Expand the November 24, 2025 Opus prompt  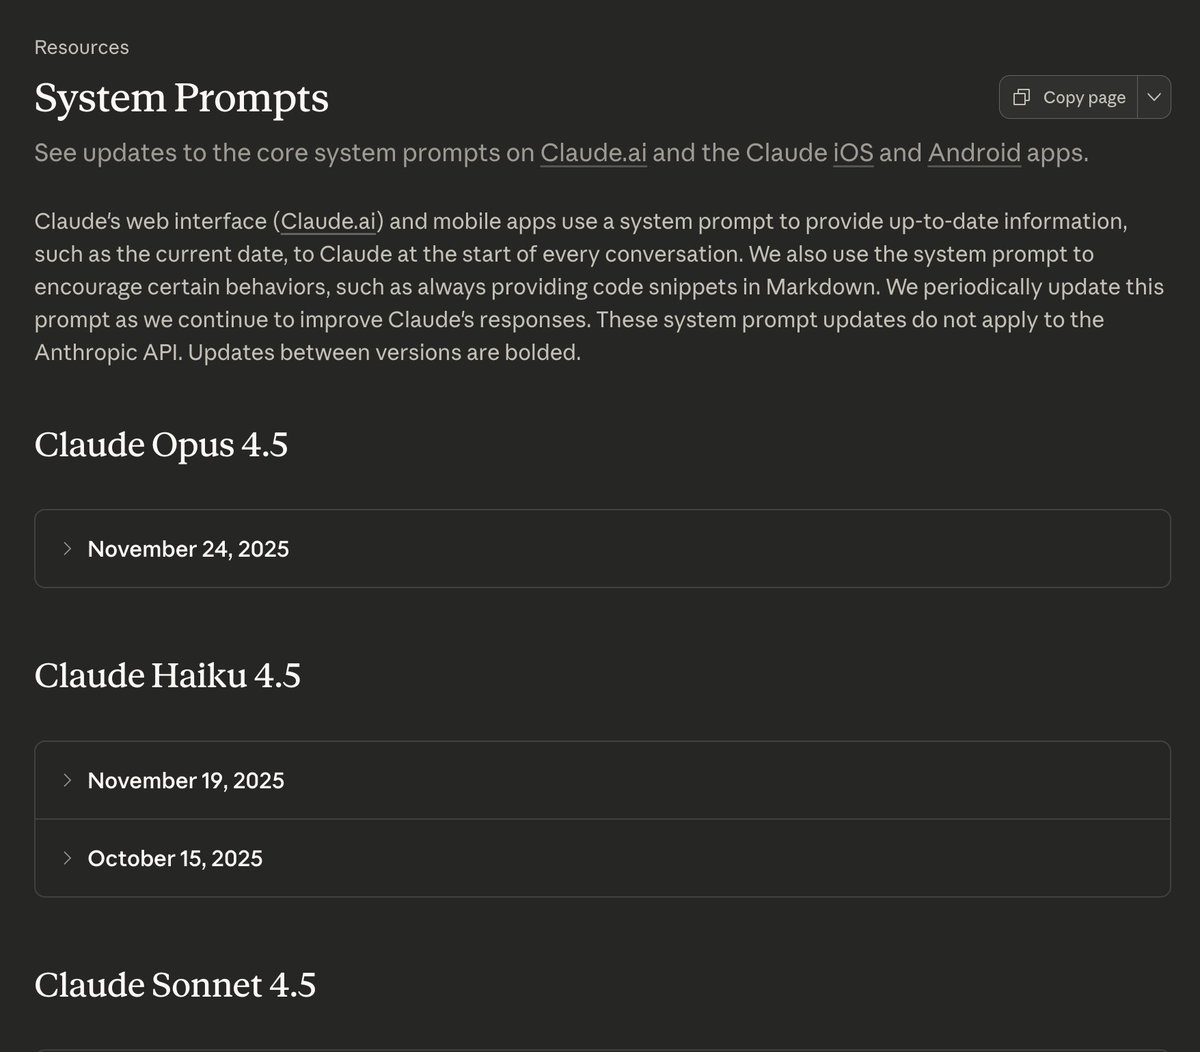click(x=188, y=549)
